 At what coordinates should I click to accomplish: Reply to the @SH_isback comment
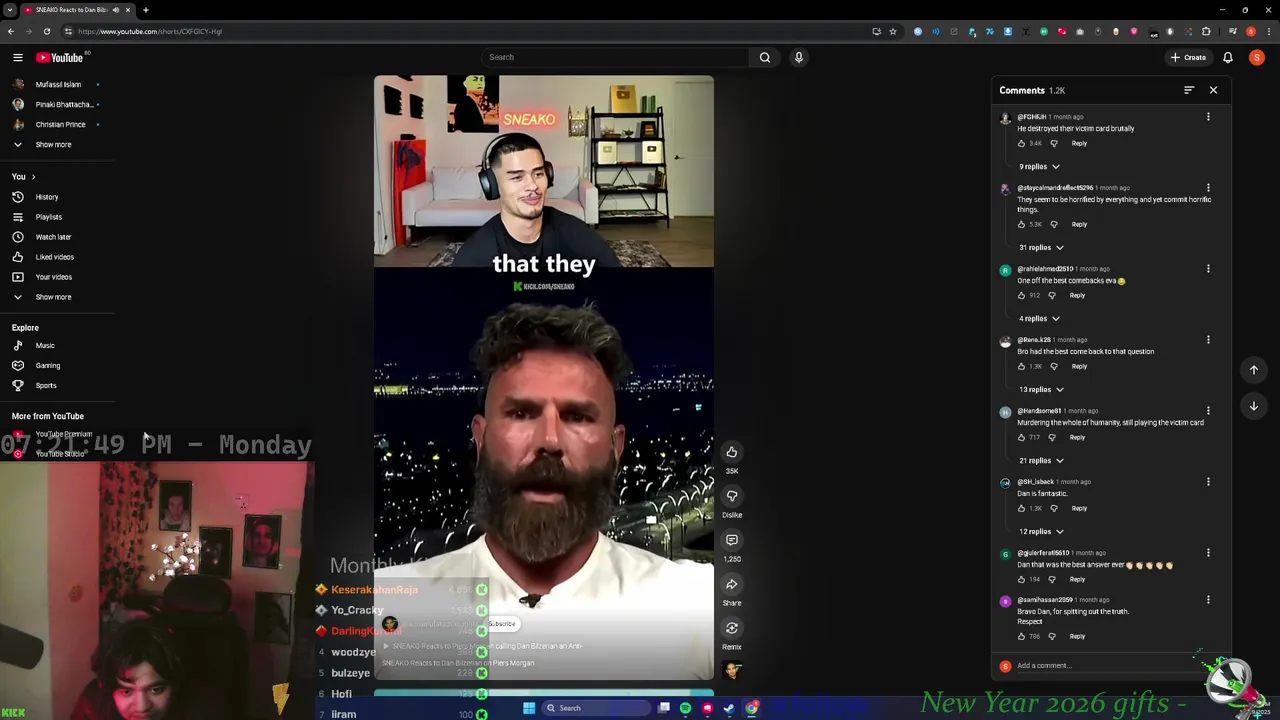click(x=1079, y=508)
